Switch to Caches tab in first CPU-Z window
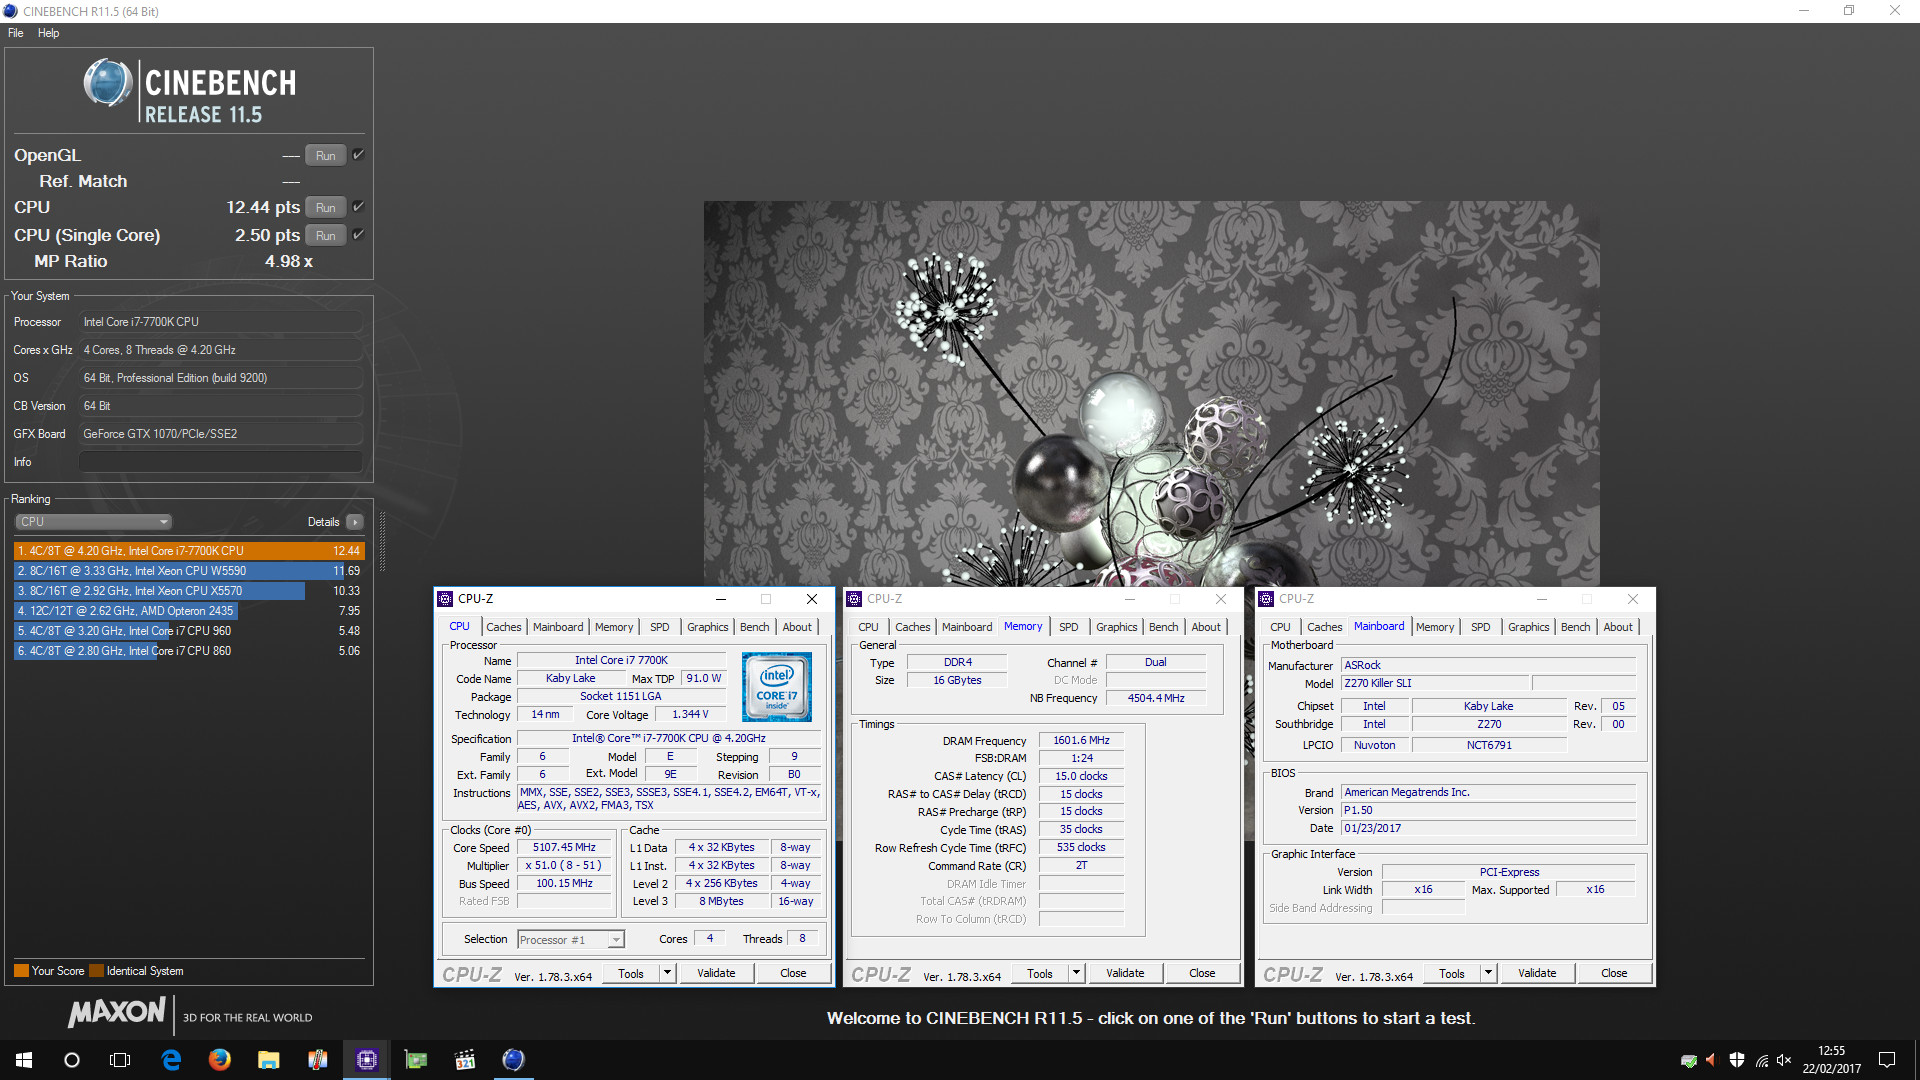The width and height of the screenshot is (1920, 1080). tap(504, 627)
